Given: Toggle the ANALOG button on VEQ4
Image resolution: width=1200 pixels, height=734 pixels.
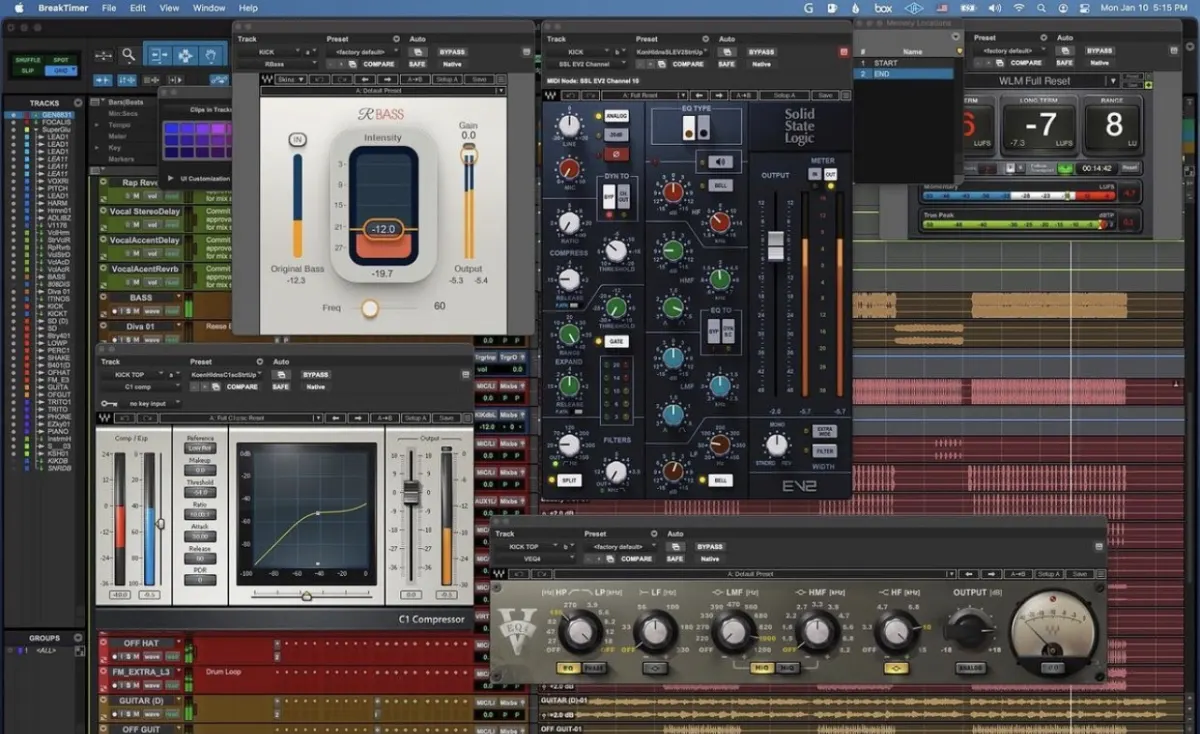Looking at the screenshot, I should coord(970,668).
